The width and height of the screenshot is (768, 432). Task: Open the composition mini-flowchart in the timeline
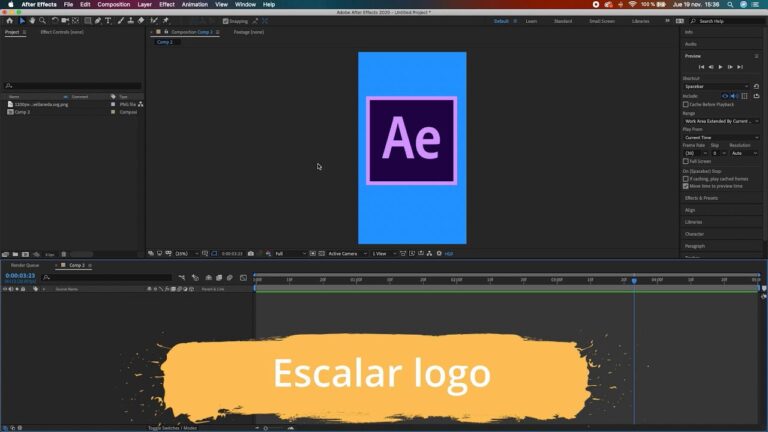pos(182,278)
